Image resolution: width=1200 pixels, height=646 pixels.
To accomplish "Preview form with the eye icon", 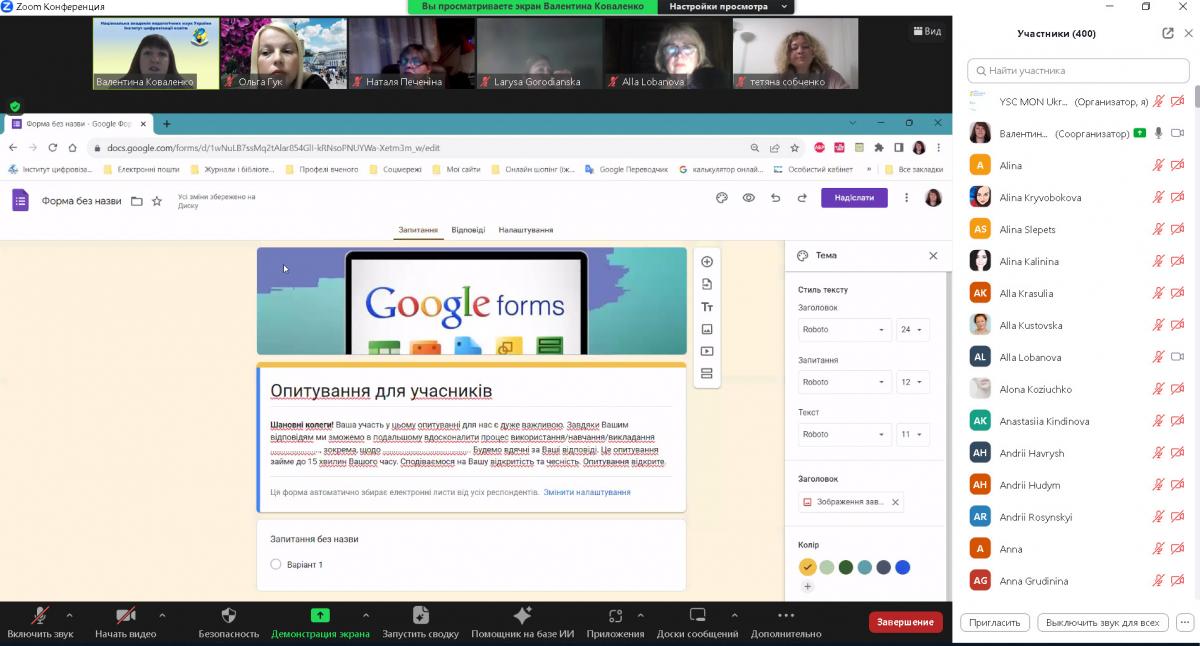I will (748, 198).
